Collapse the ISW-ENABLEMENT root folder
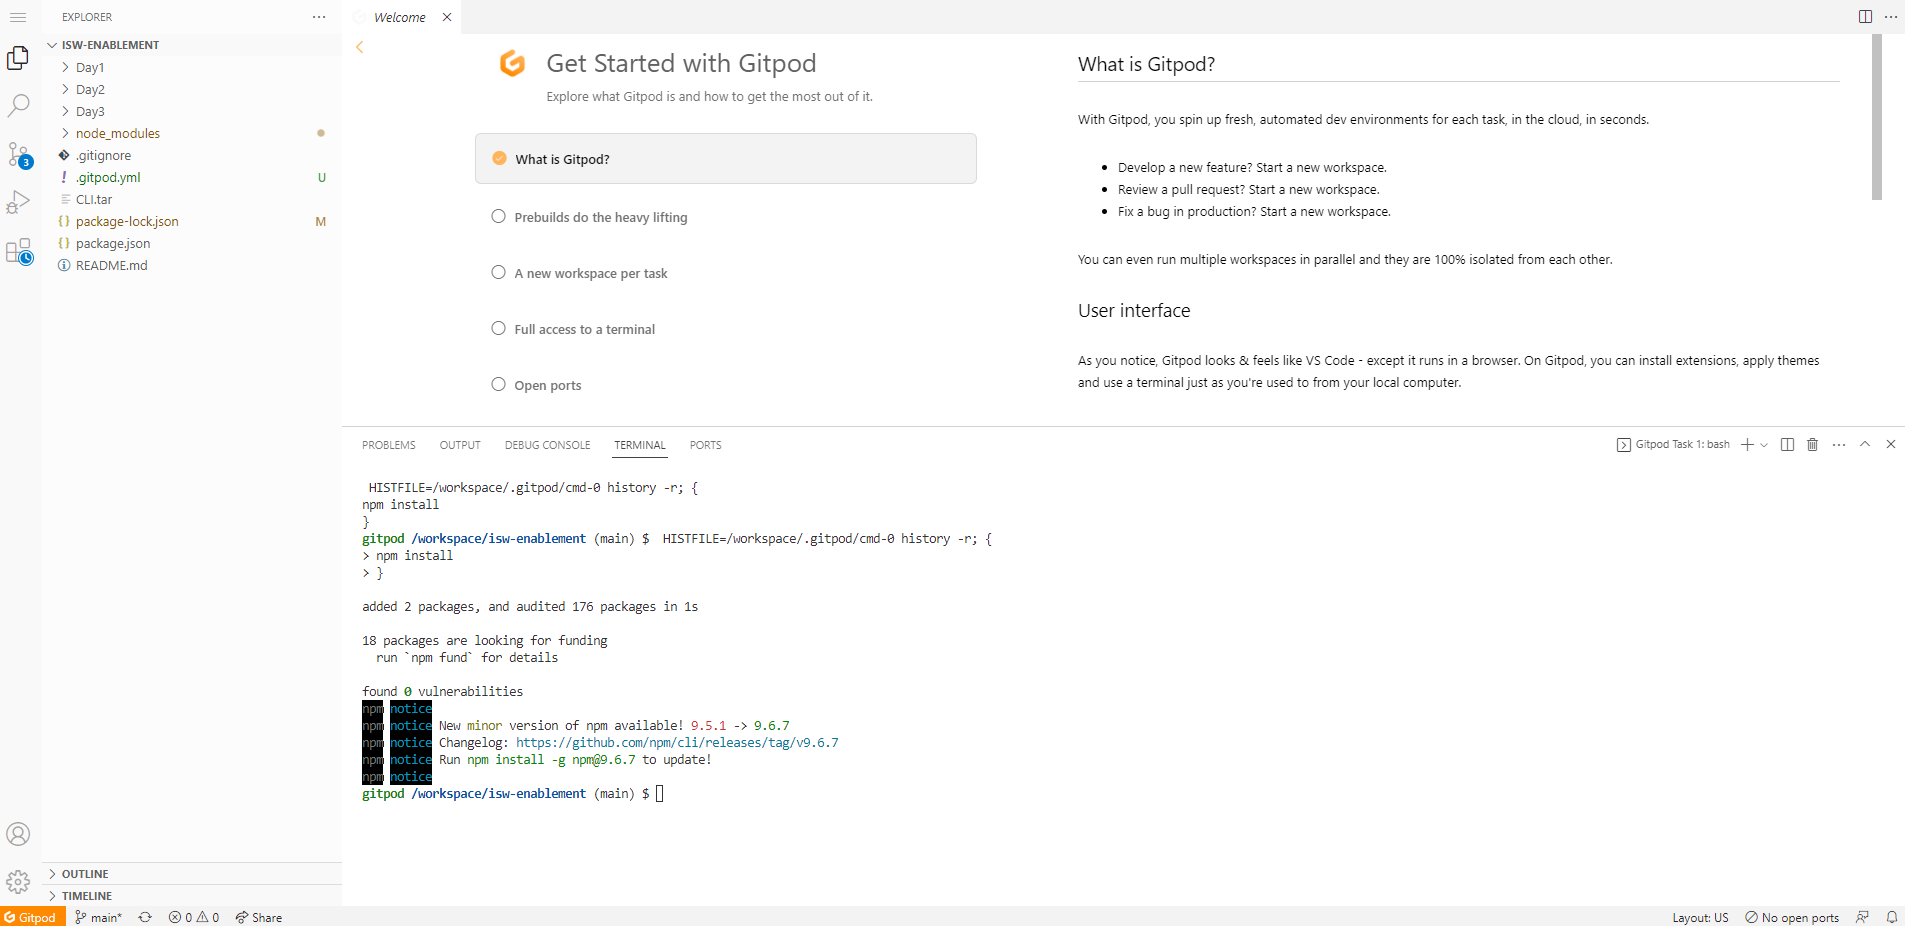The height and width of the screenshot is (926, 1905). (x=192, y=45)
